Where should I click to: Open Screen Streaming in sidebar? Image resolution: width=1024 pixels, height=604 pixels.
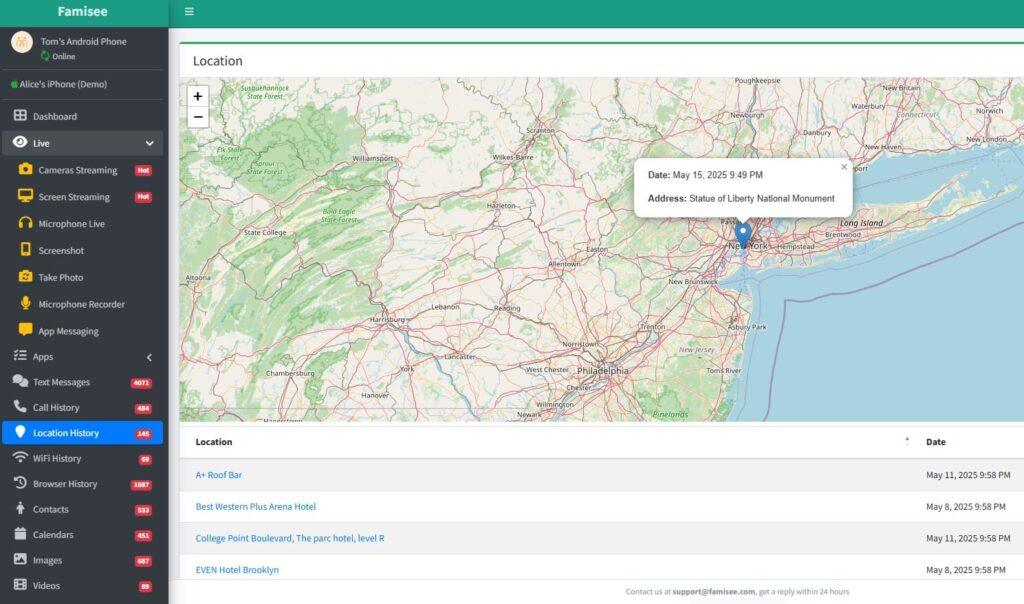(73, 197)
